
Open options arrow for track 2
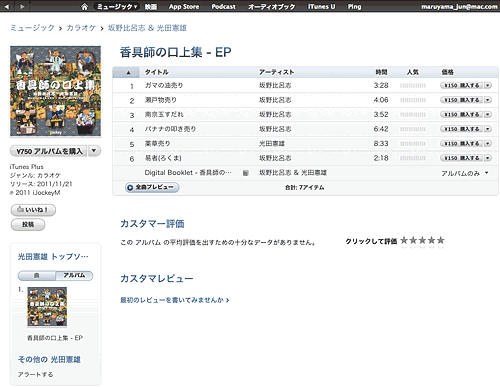pyautogui.click(x=488, y=100)
